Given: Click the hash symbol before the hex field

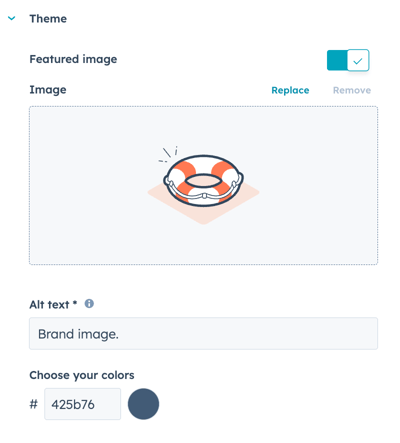Looking at the screenshot, I should click(x=34, y=404).
